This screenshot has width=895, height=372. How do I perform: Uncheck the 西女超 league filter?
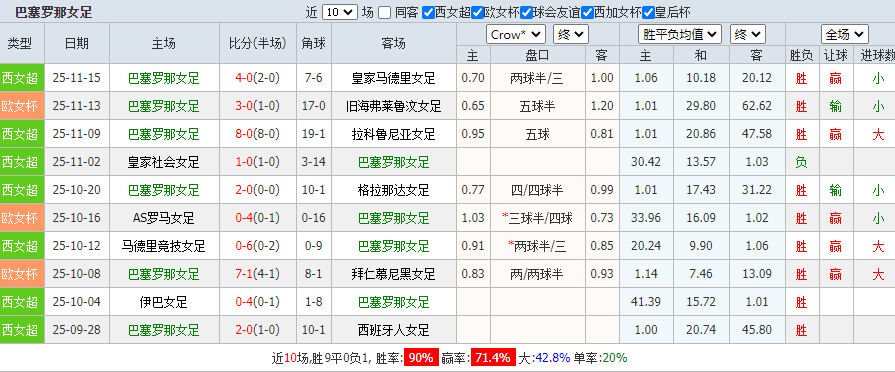coord(428,13)
